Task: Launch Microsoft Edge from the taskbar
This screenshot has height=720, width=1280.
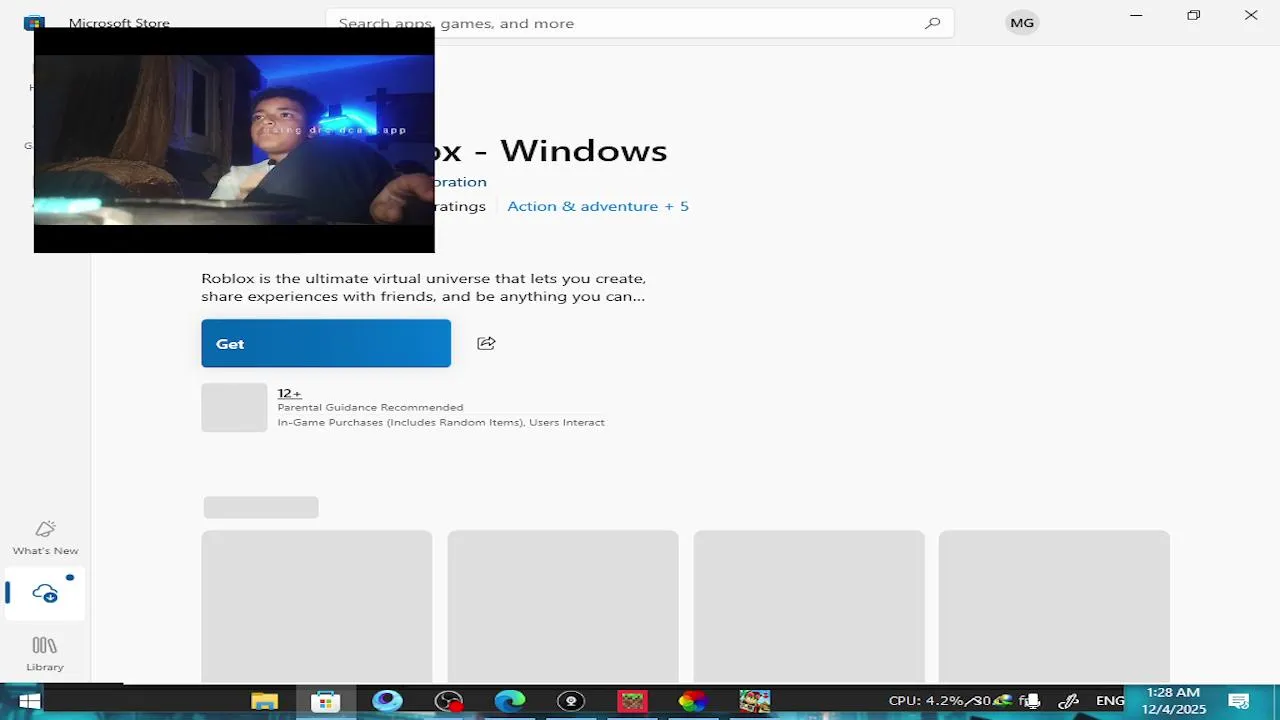Action: pos(509,701)
